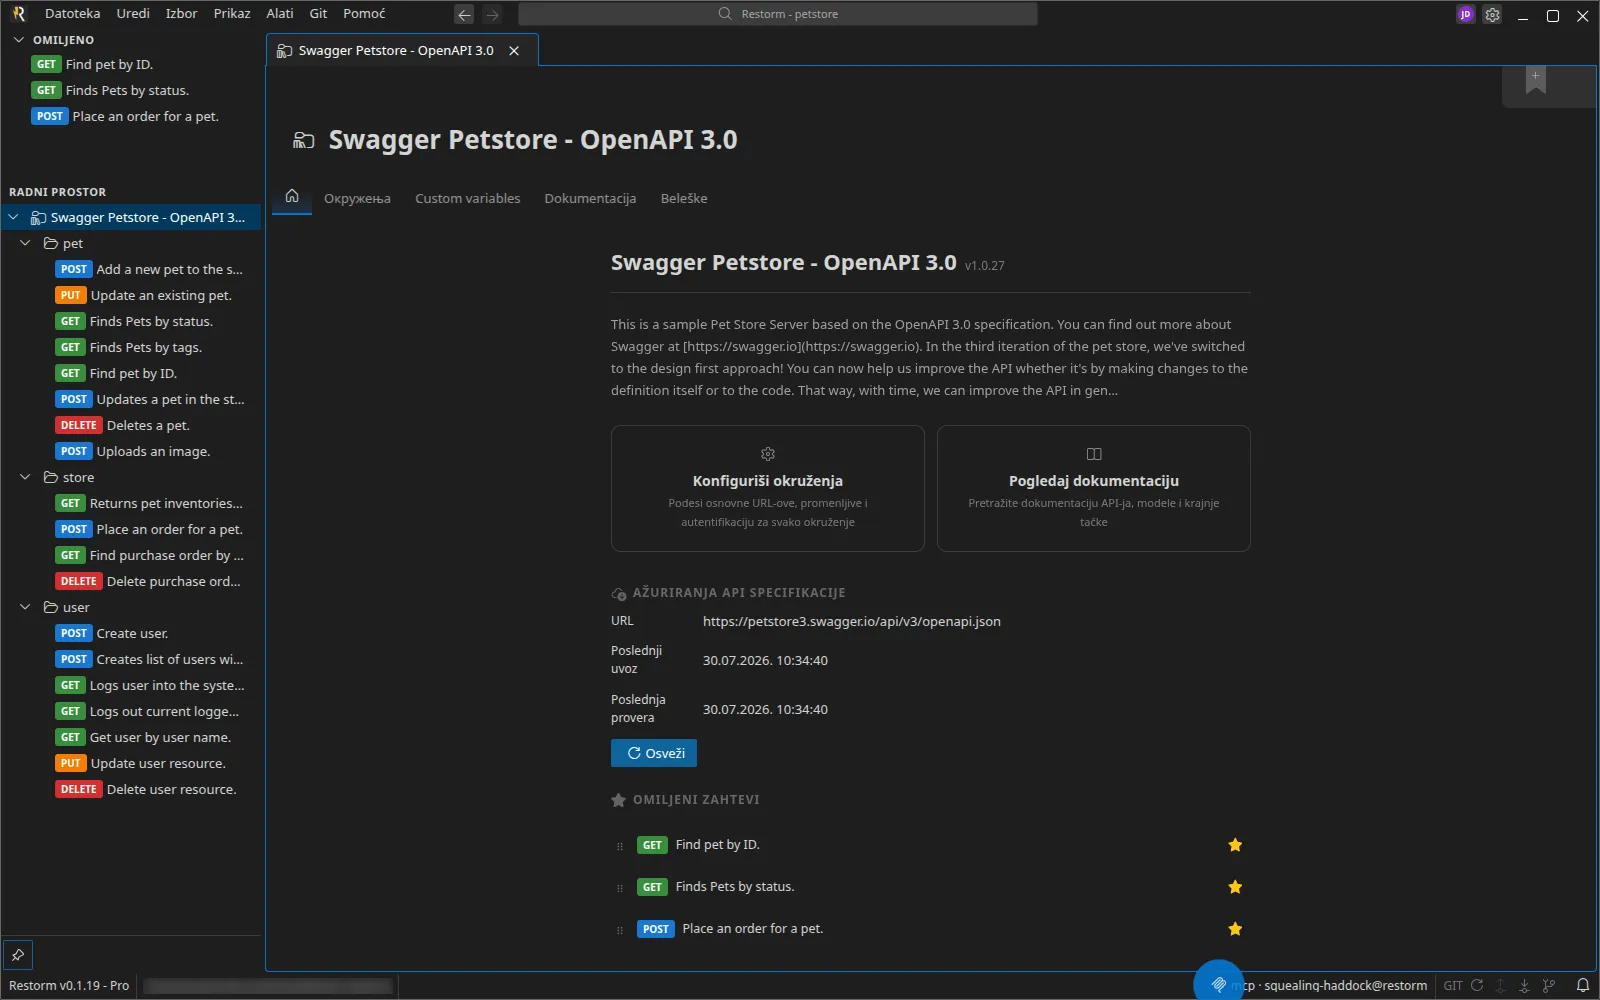Click the GIT label in status bar
The width and height of the screenshot is (1600, 1000).
click(1453, 985)
